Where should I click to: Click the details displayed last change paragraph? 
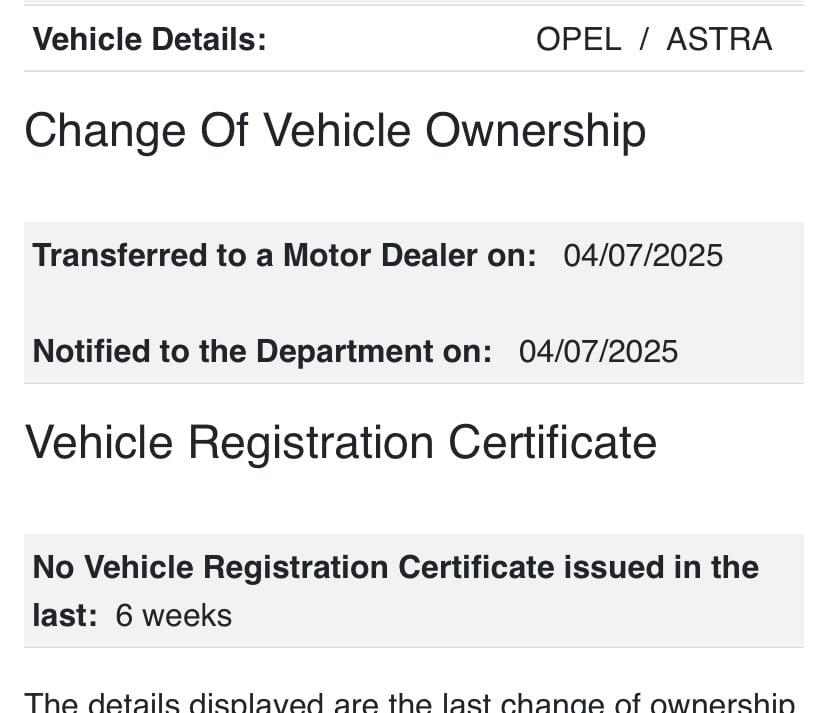click(410, 703)
